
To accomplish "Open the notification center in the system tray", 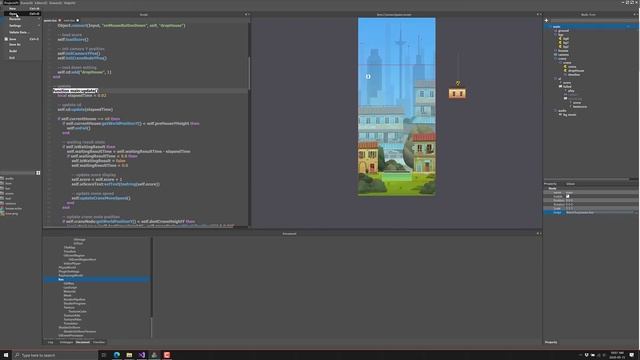I will tap(632, 355).
